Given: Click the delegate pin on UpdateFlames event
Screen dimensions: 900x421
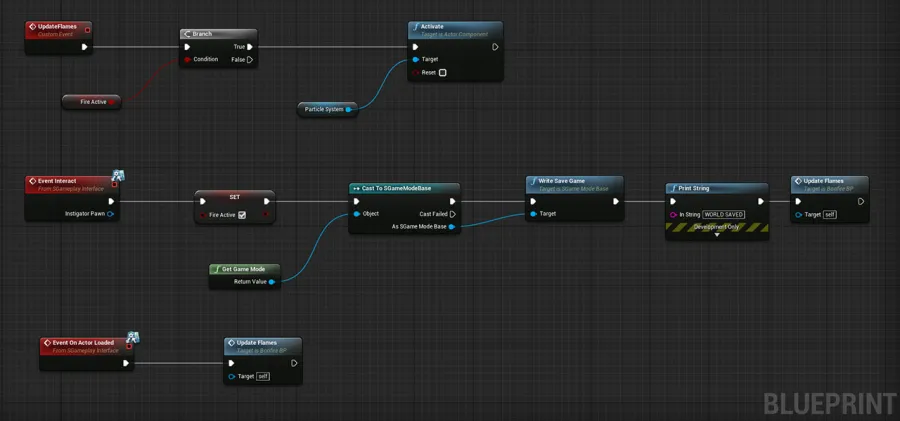Looking at the screenshot, I should (87, 30).
